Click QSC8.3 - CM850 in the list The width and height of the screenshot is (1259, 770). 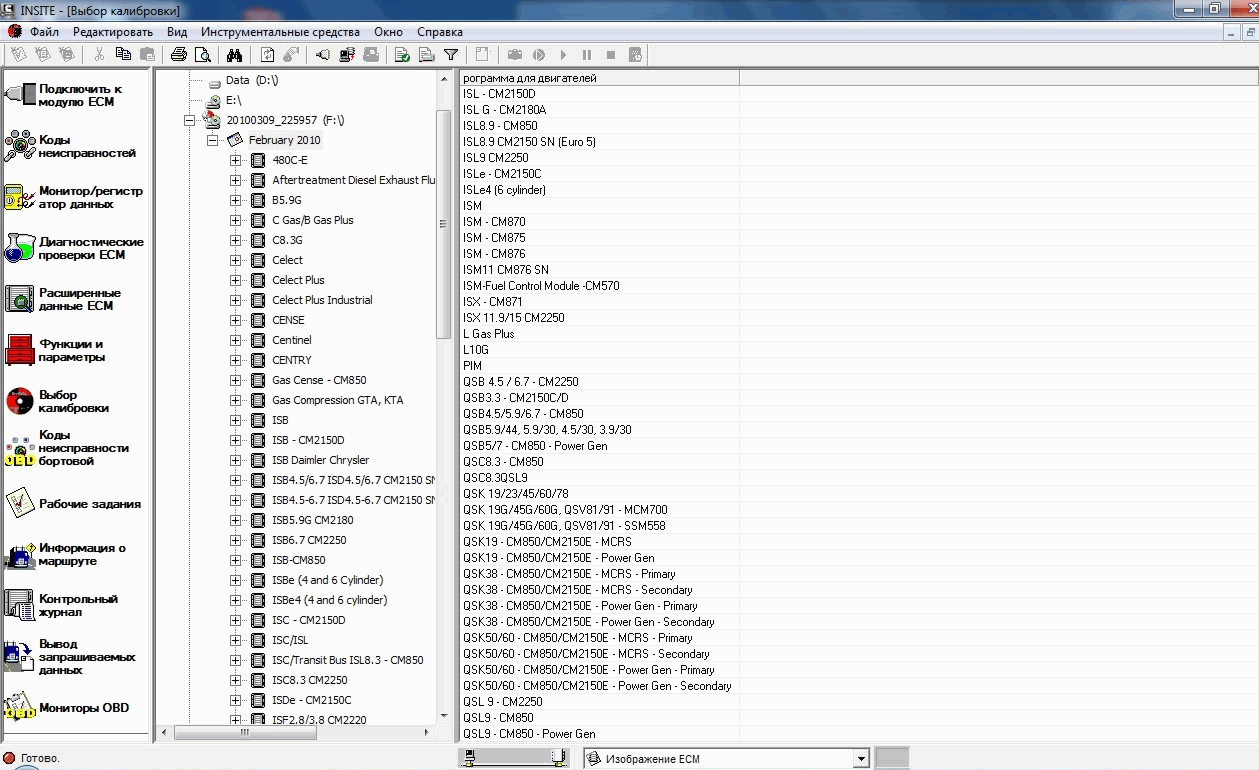point(503,462)
